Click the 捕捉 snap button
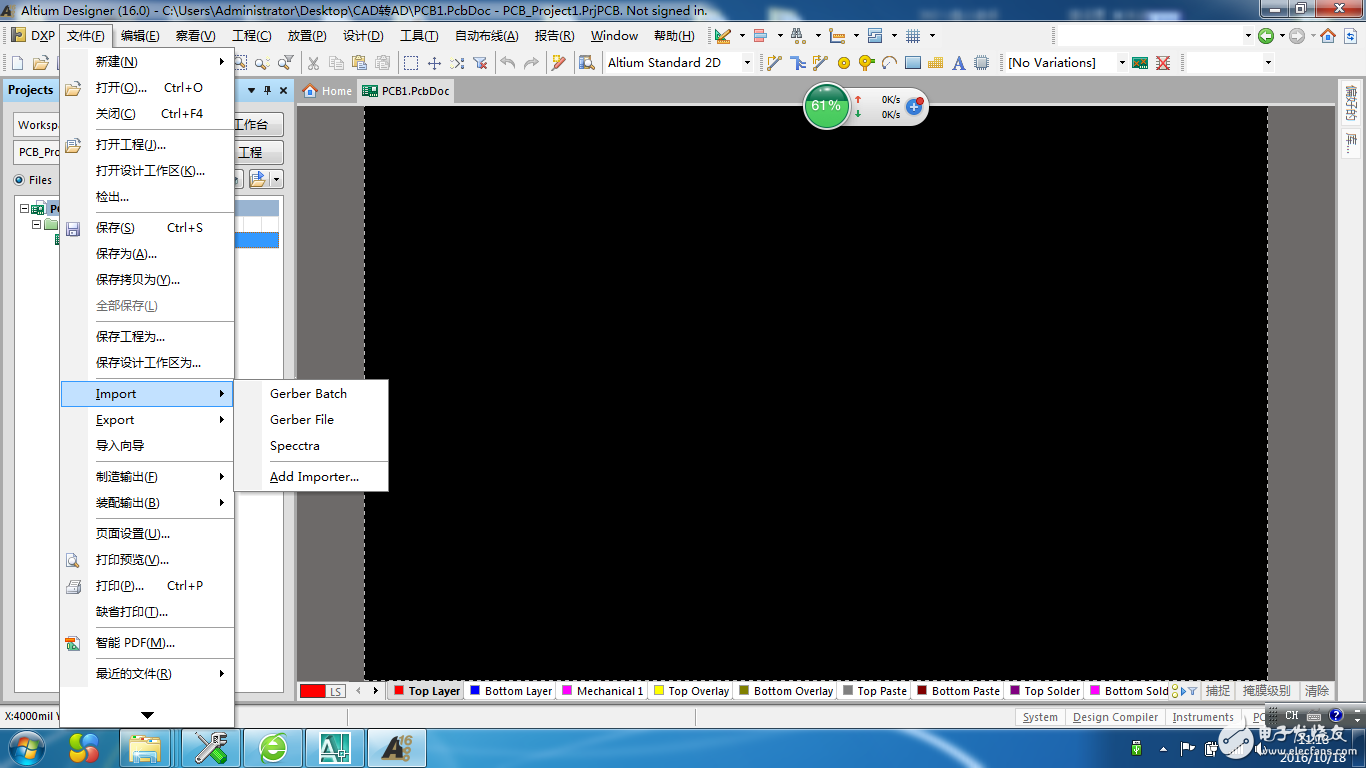The image size is (1366, 768). [1218, 691]
